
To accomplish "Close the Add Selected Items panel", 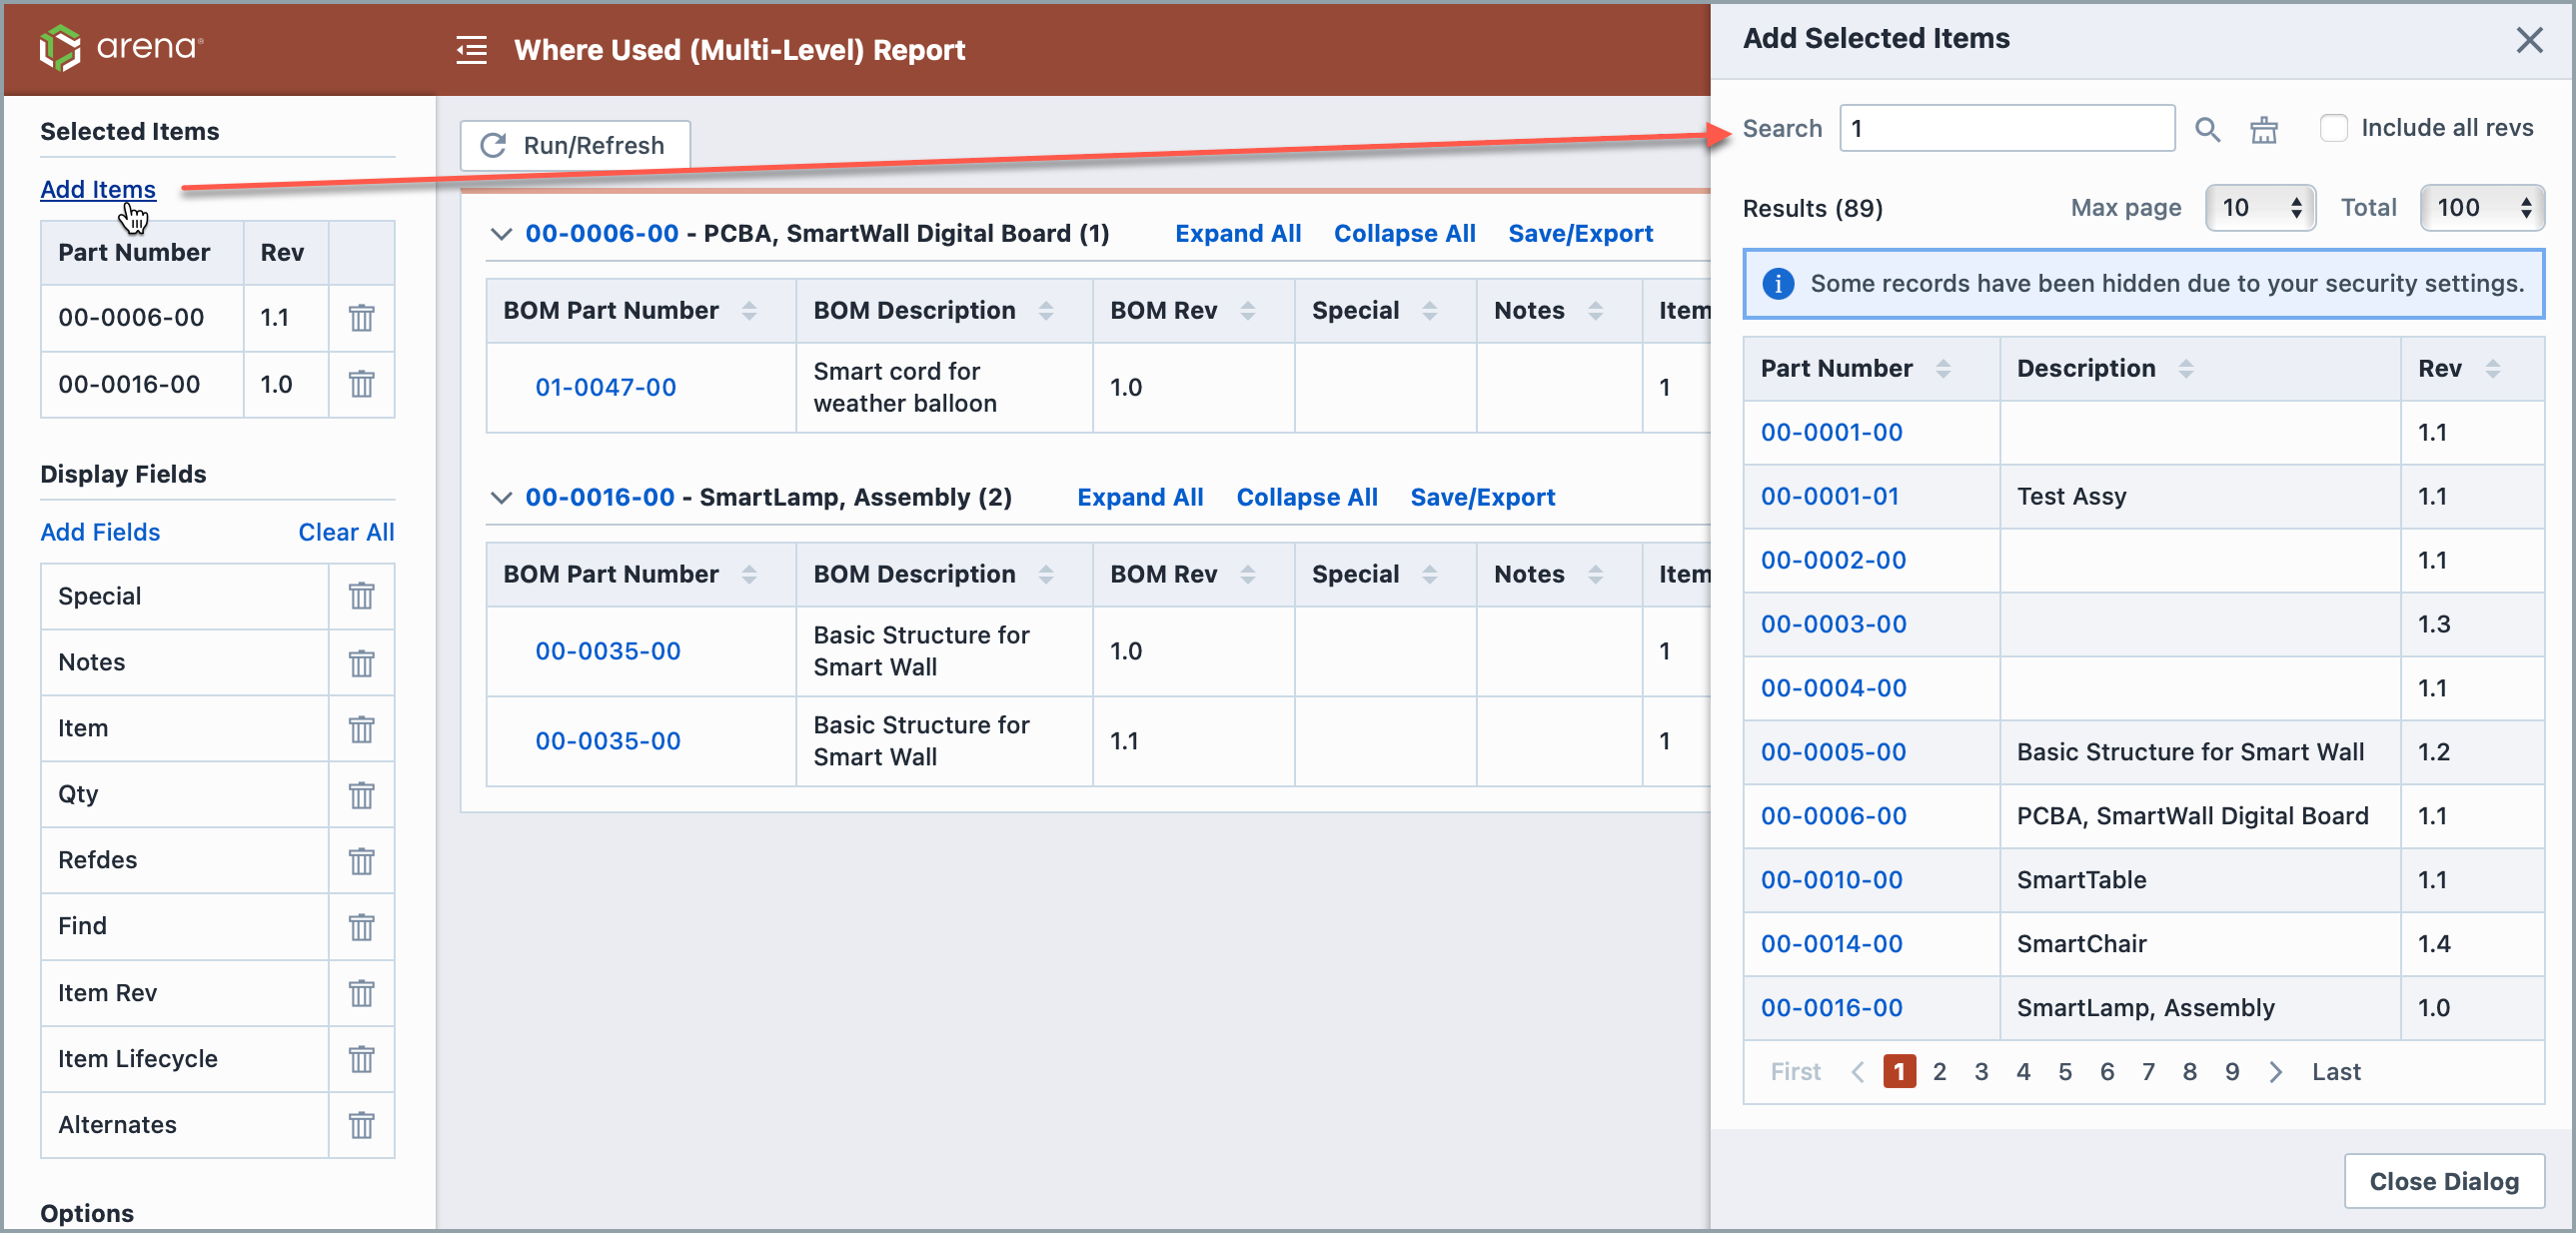I will pyautogui.click(x=2528, y=40).
